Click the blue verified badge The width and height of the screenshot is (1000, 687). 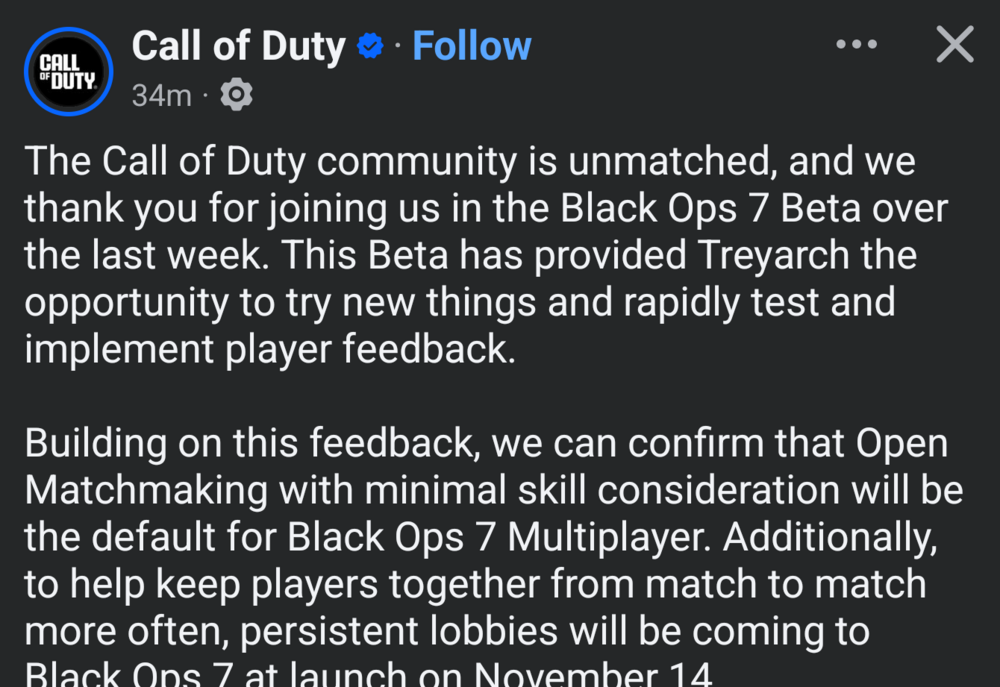click(371, 47)
